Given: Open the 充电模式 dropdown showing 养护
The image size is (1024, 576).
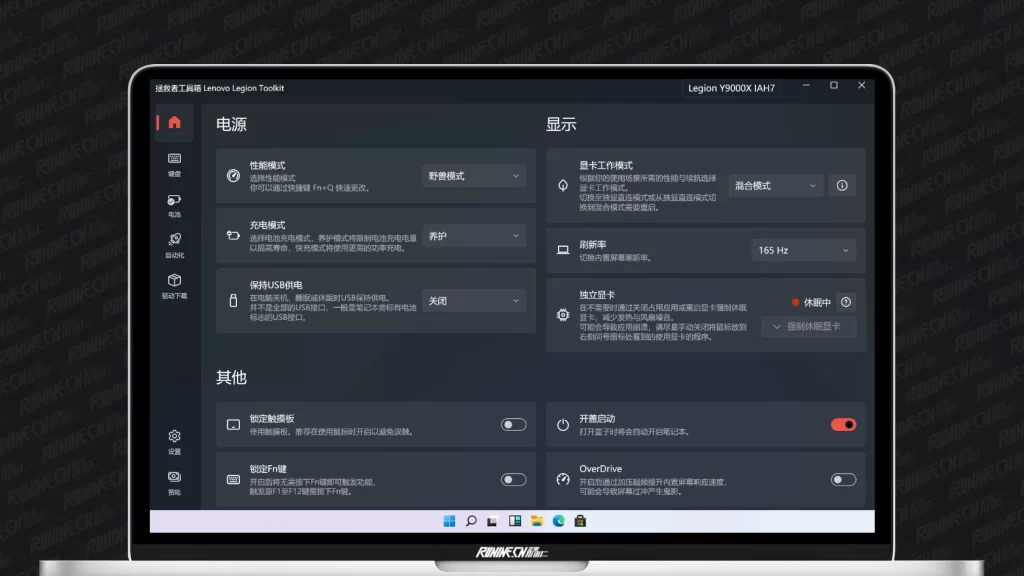Looking at the screenshot, I should pos(474,236).
